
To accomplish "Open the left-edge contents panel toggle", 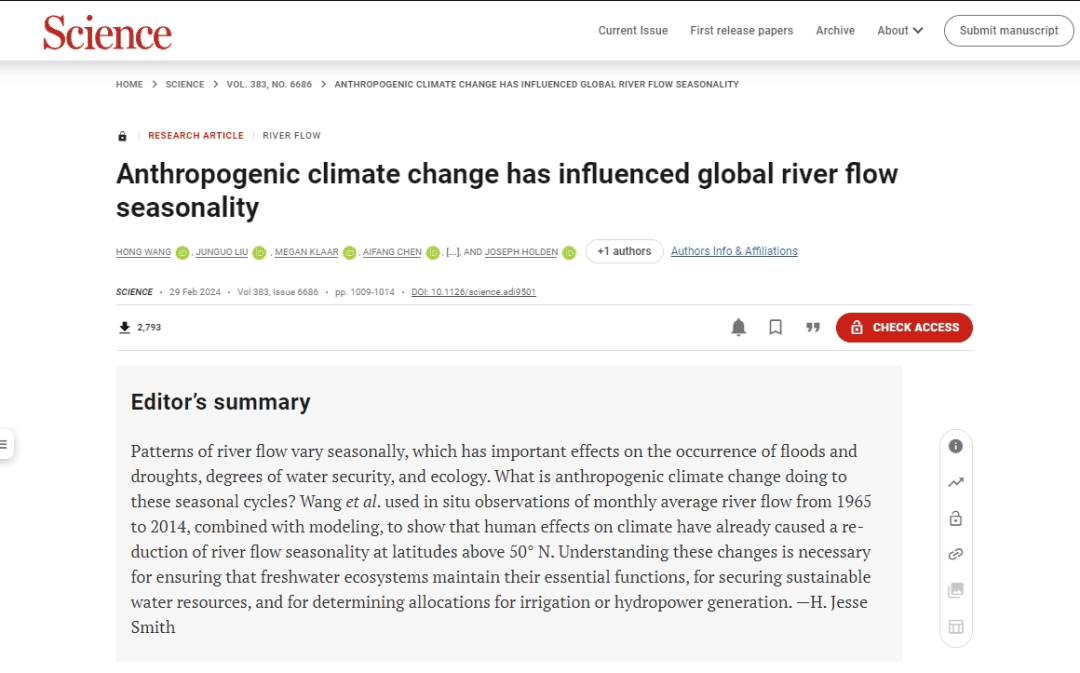I will pyautogui.click(x=5, y=444).
